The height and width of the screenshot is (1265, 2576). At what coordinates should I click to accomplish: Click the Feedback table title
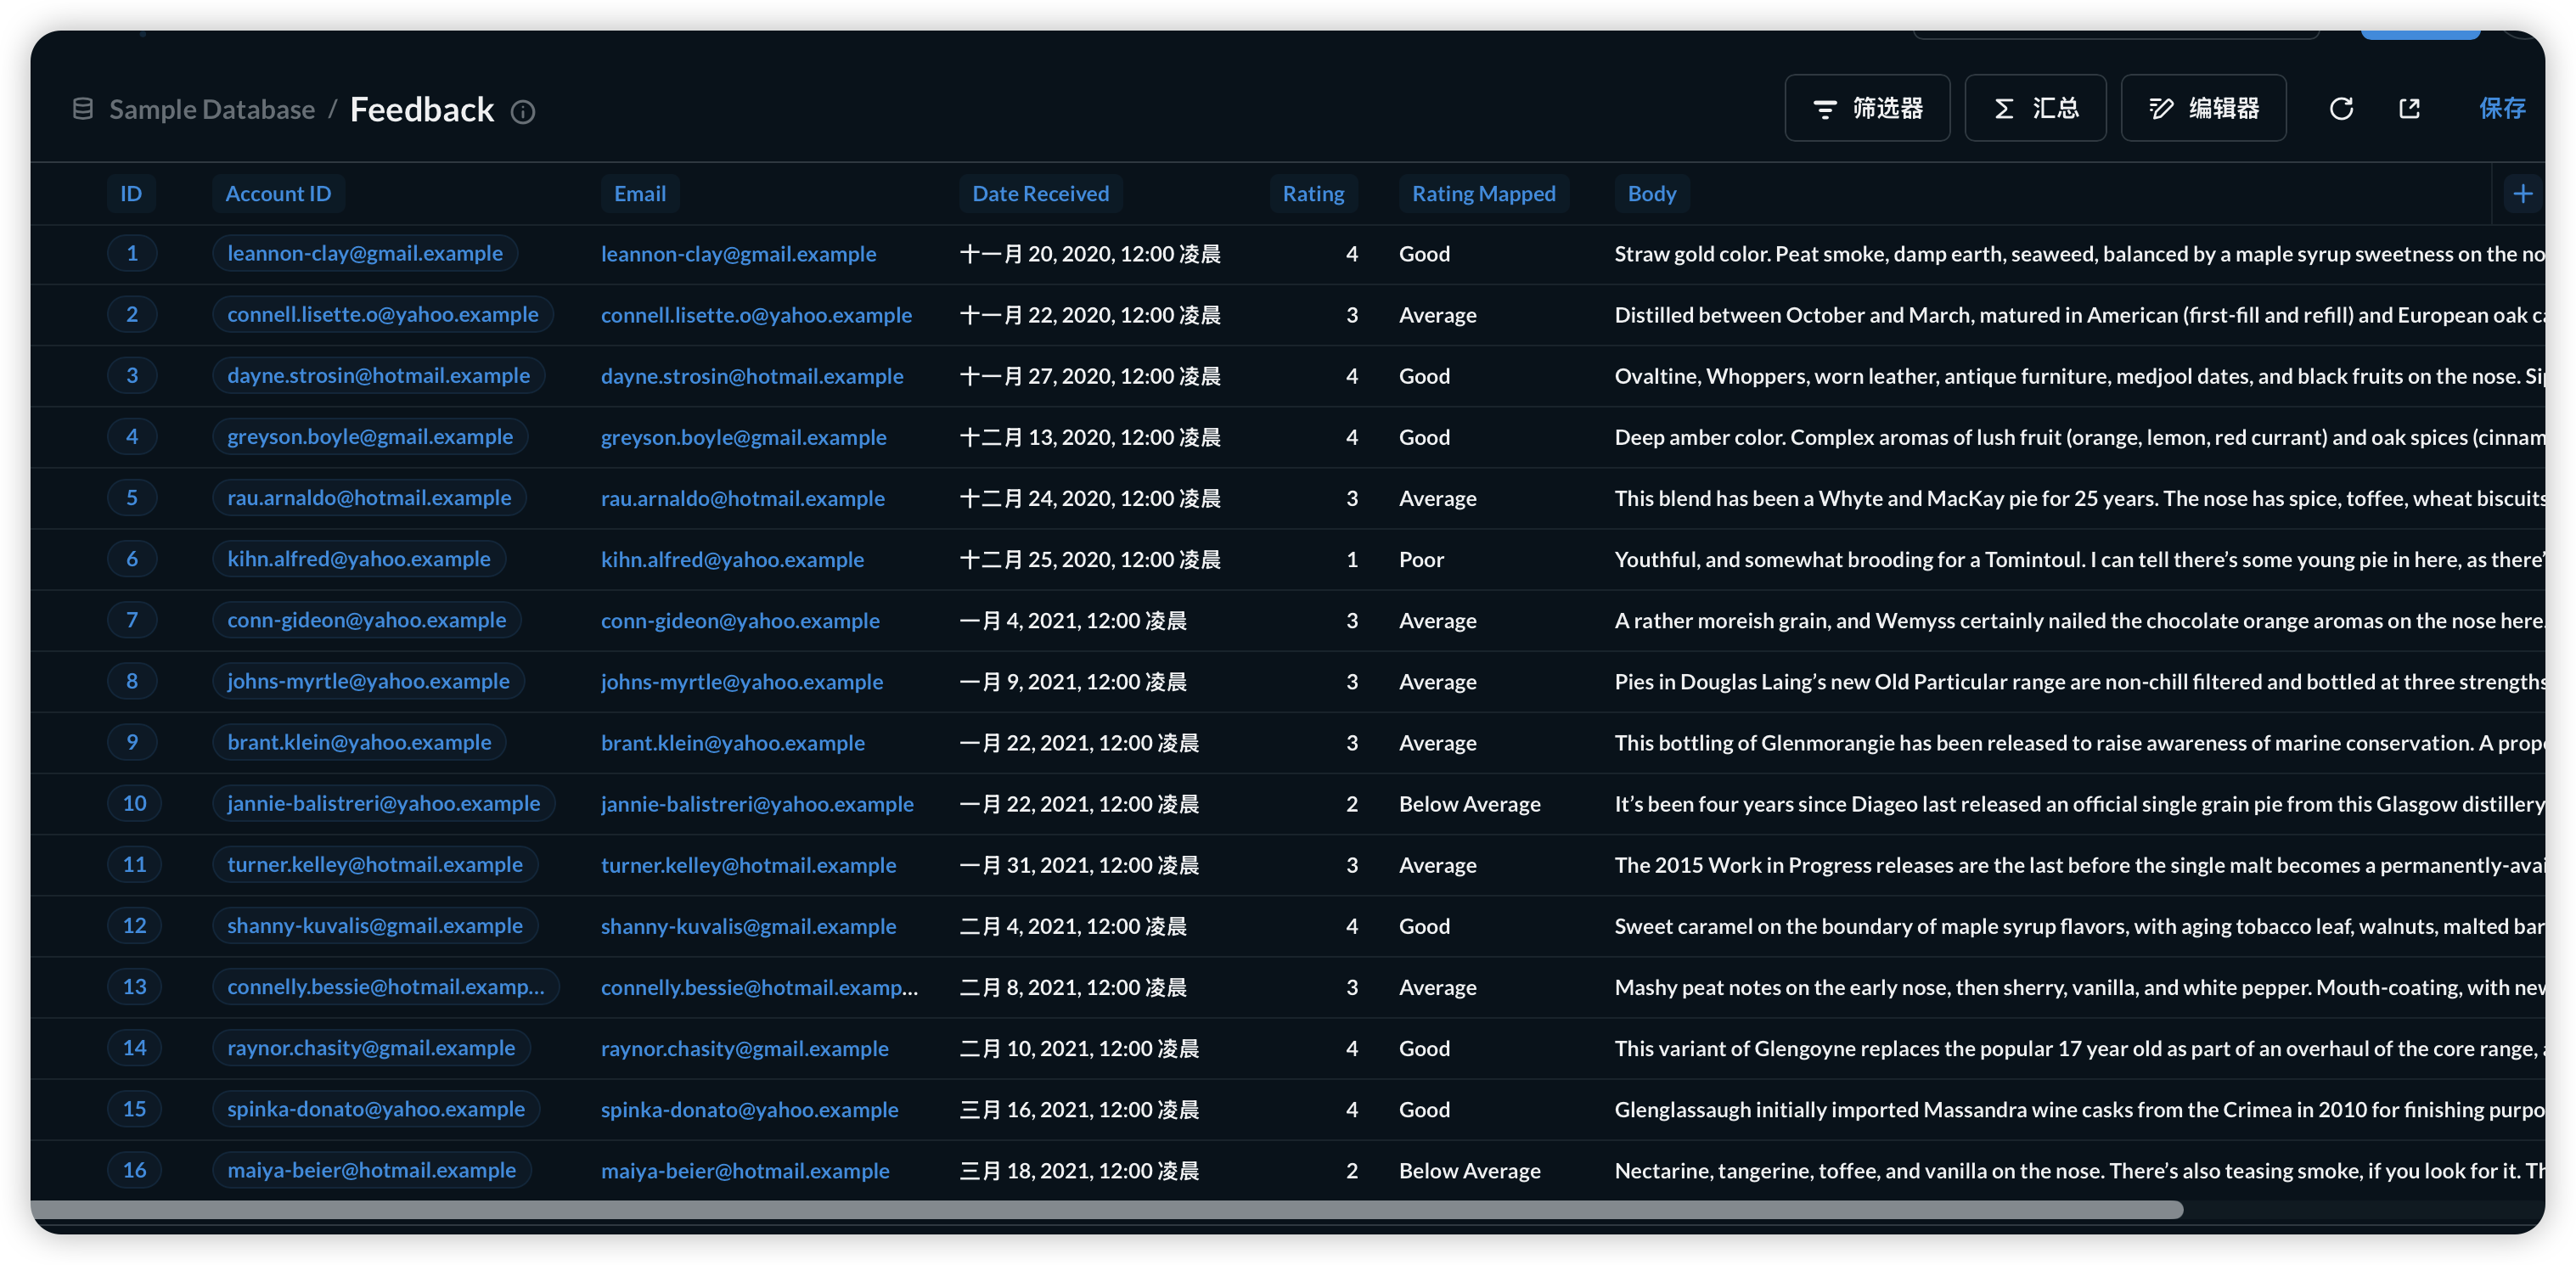(x=422, y=109)
